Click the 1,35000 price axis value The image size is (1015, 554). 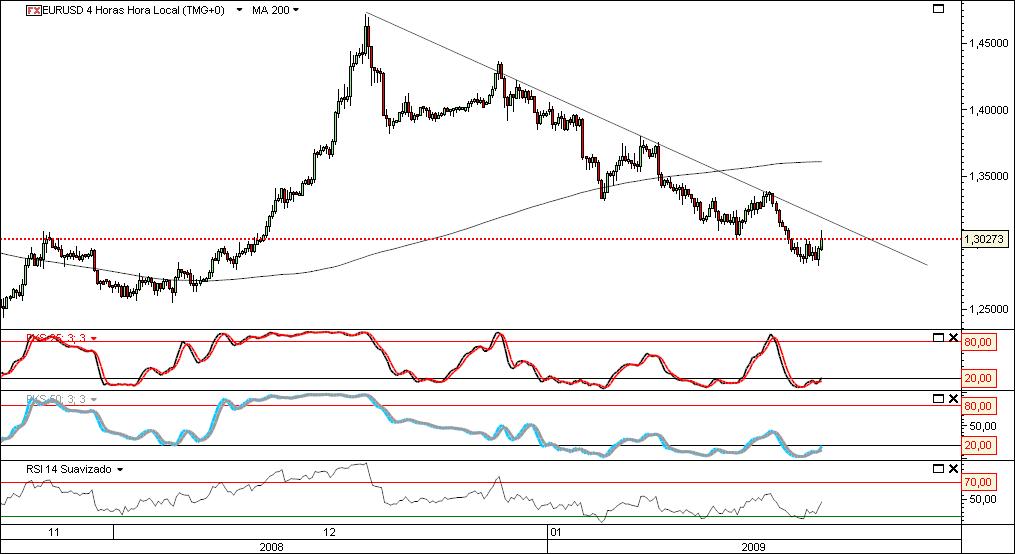click(988, 176)
